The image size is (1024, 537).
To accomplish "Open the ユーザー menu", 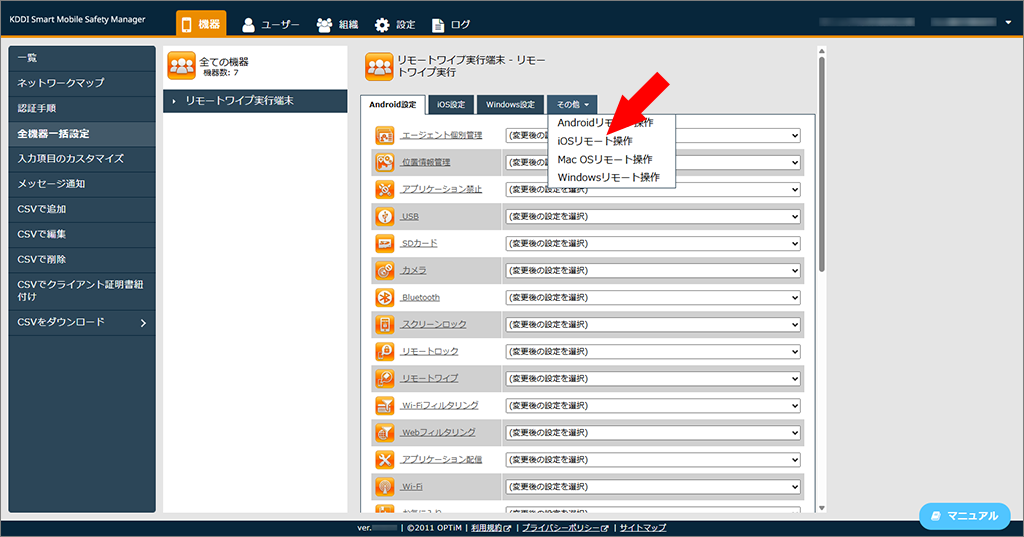I will coord(270,25).
